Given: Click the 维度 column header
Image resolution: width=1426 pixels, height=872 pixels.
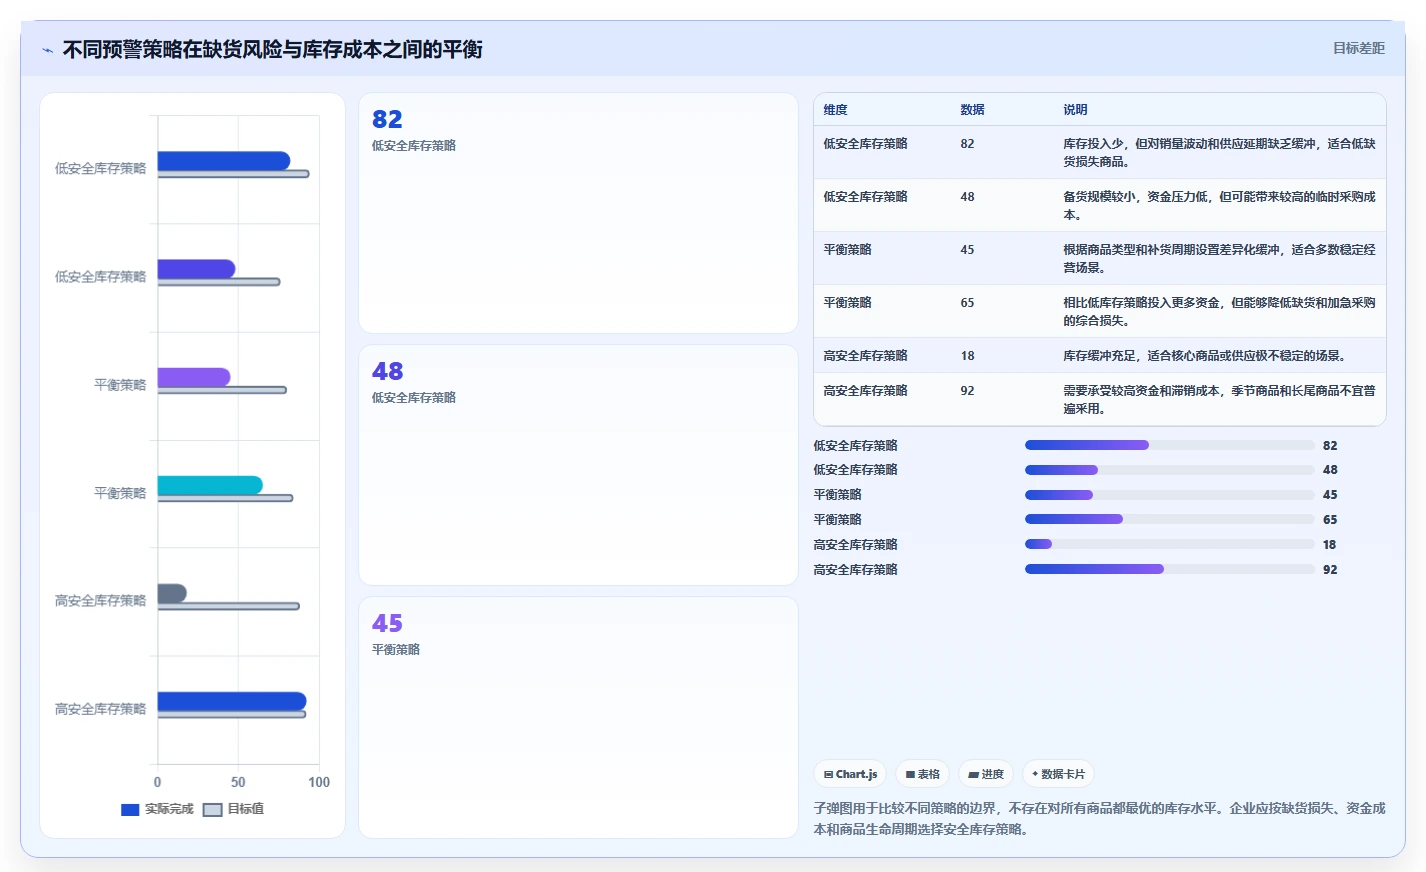Looking at the screenshot, I should click(835, 110).
